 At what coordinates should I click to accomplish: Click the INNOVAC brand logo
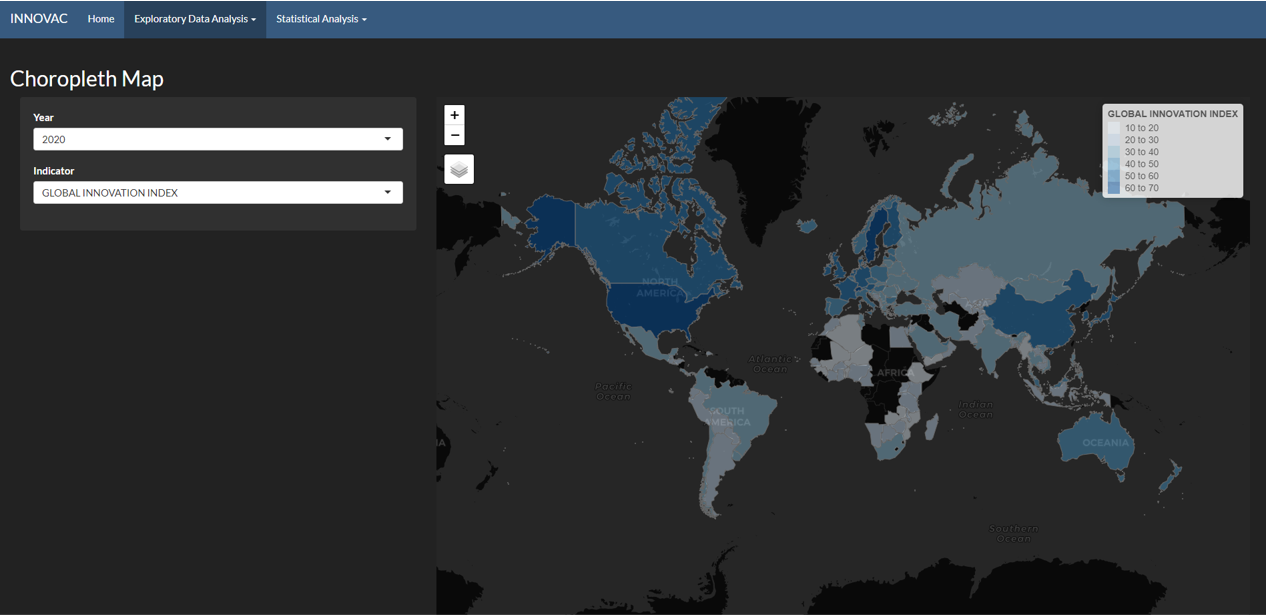click(x=39, y=19)
